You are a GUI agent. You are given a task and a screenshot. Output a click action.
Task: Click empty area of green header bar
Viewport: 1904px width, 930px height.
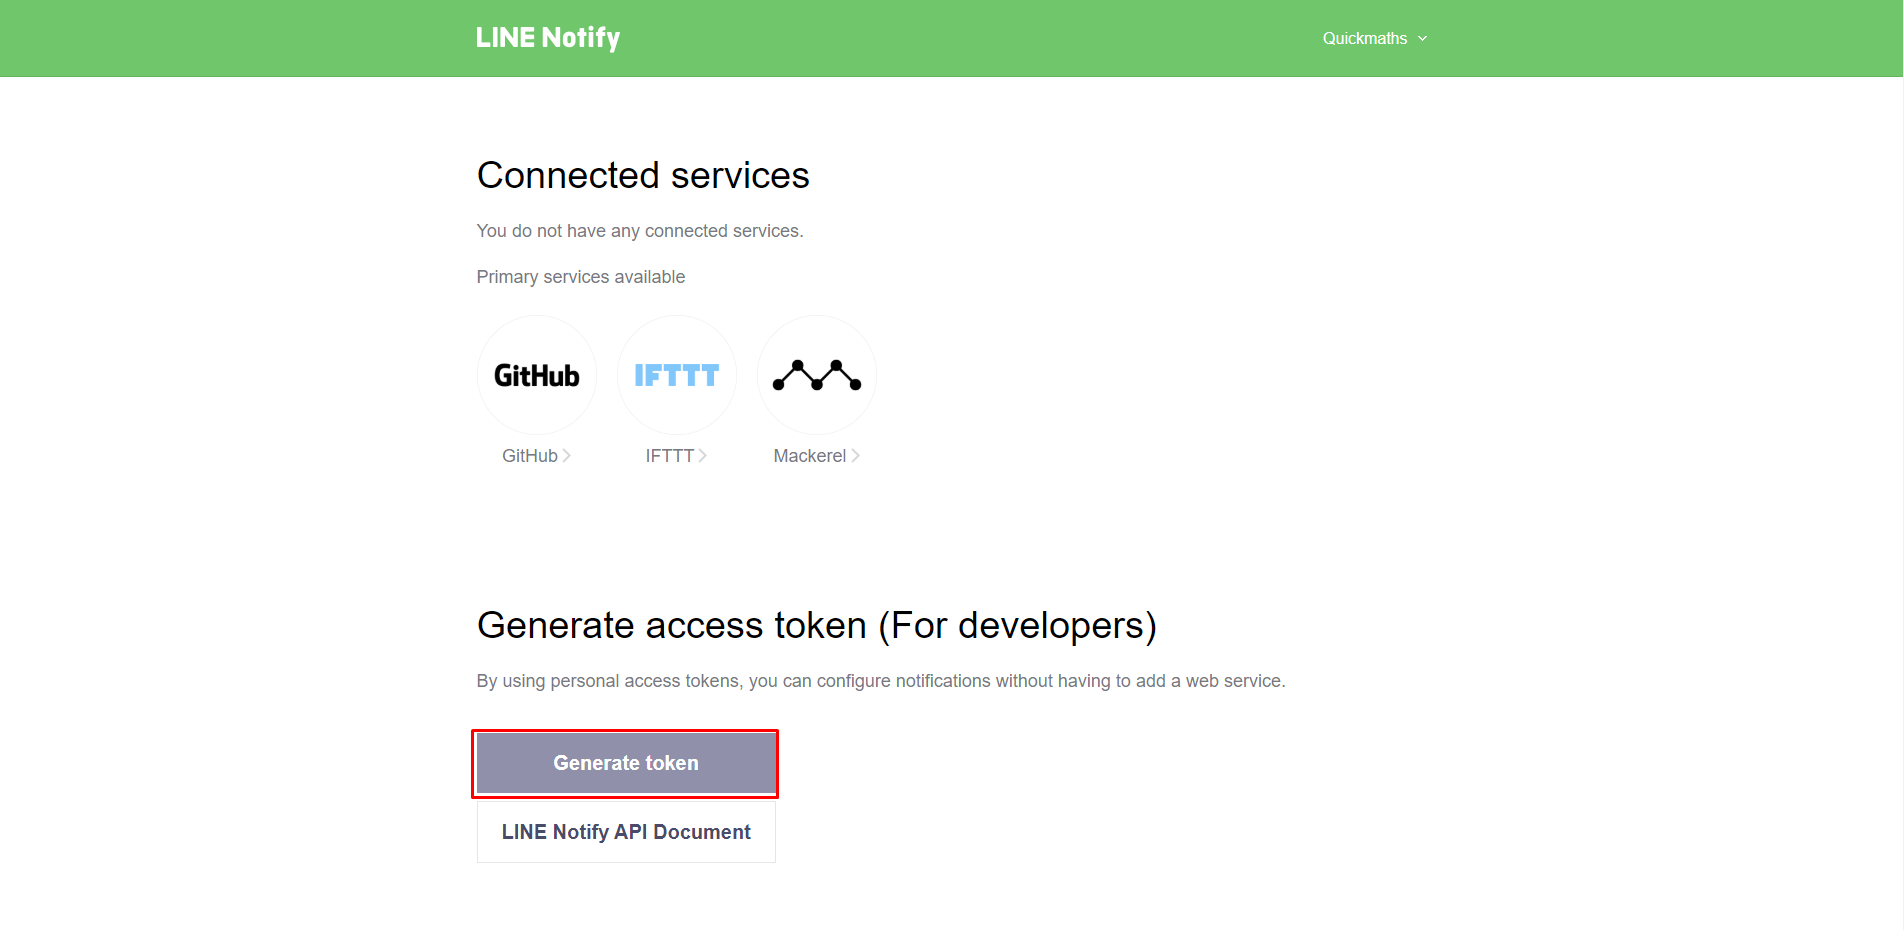click(x=950, y=38)
